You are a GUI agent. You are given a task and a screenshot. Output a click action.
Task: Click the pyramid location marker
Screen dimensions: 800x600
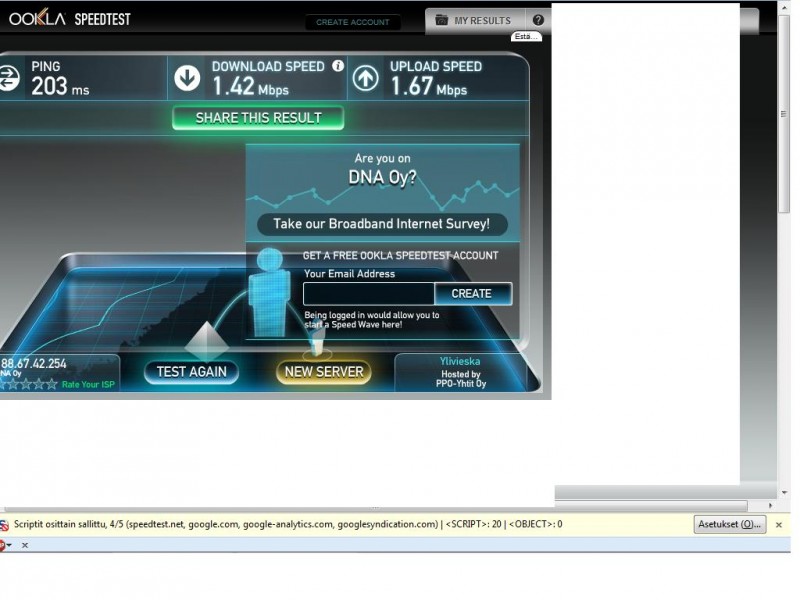[206, 340]
